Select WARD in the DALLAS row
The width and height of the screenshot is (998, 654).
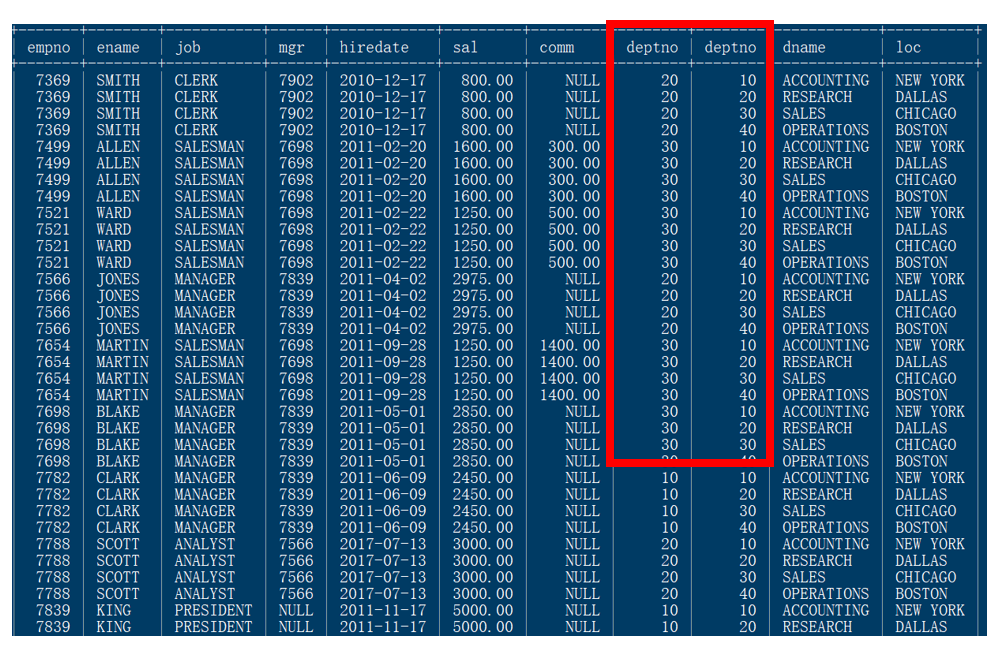[x=113, y=230]
